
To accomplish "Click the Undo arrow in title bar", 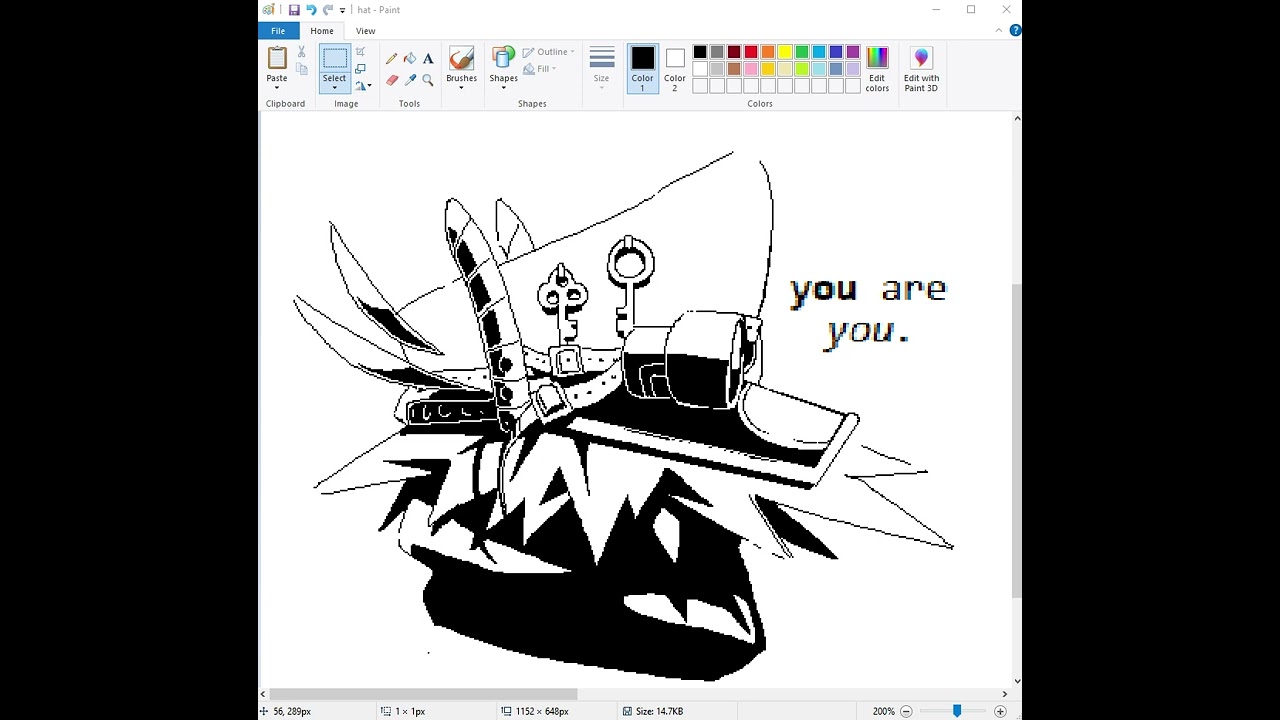I will 311,10.
